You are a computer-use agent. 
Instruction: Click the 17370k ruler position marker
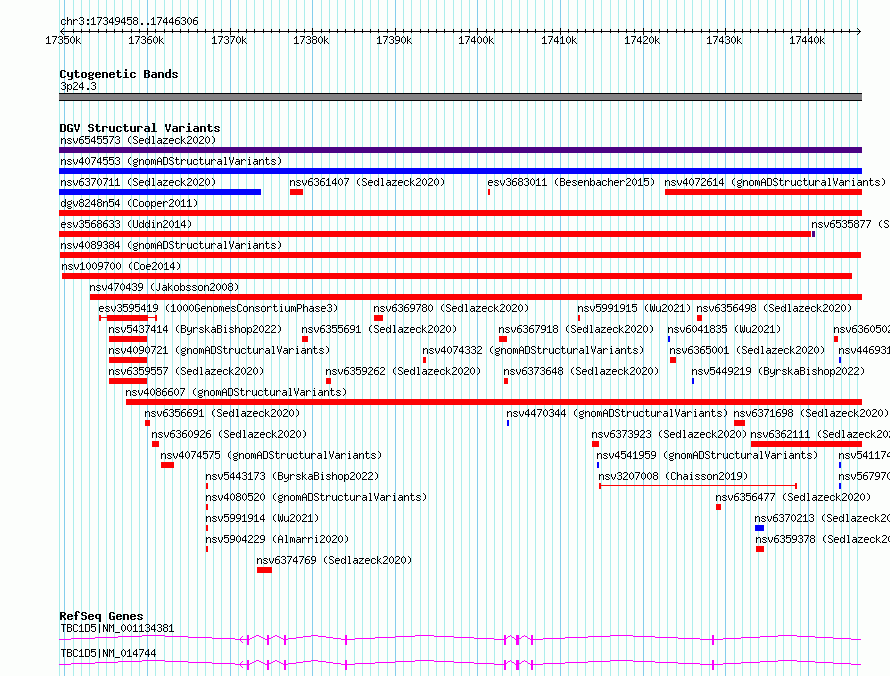229,40
